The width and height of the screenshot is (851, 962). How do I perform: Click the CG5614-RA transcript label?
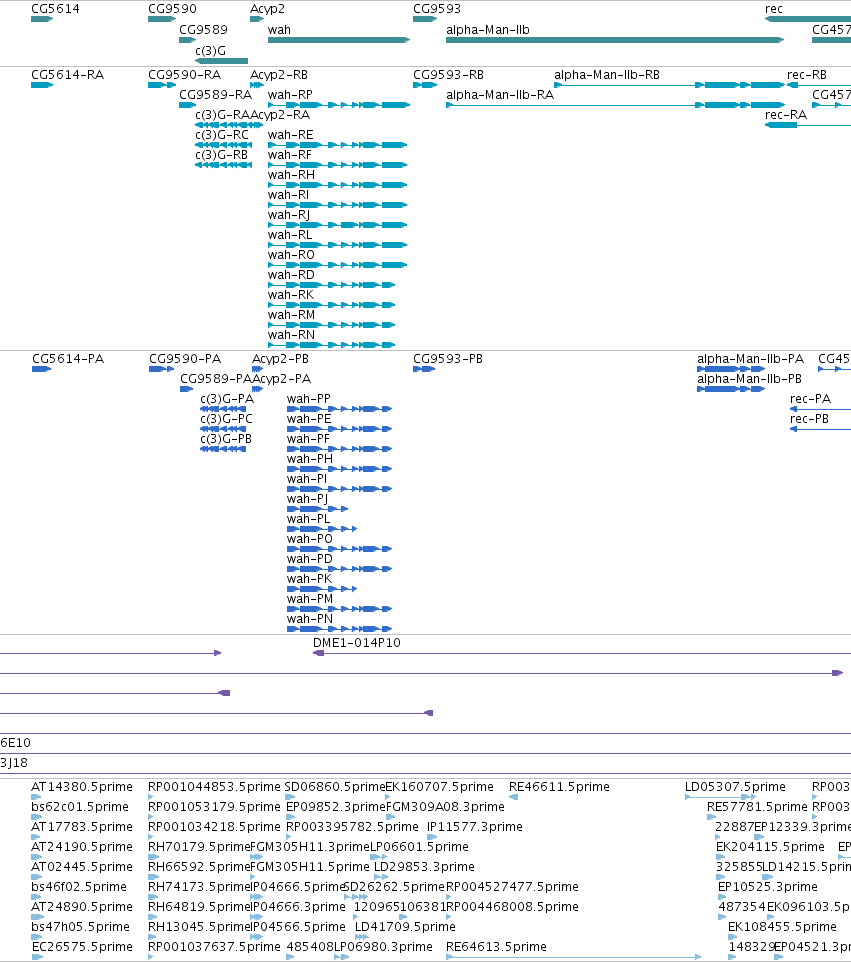point(67,75)
